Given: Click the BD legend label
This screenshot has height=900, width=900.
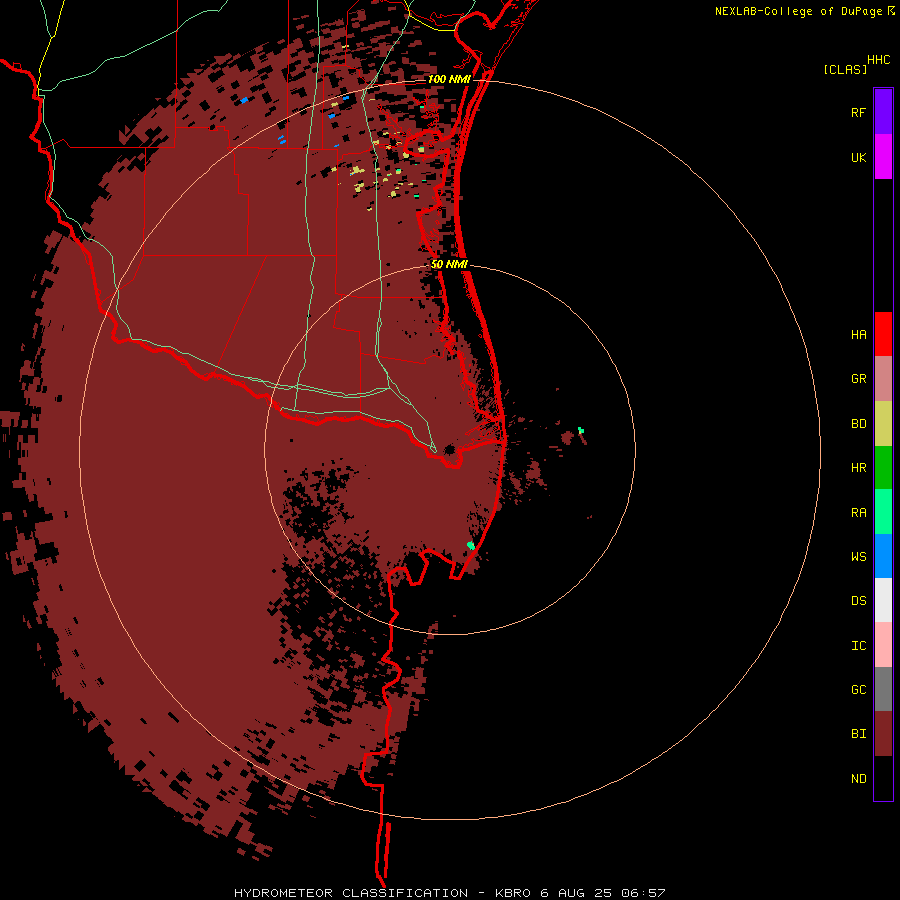Looking at the screenshot, I should 858,424.
